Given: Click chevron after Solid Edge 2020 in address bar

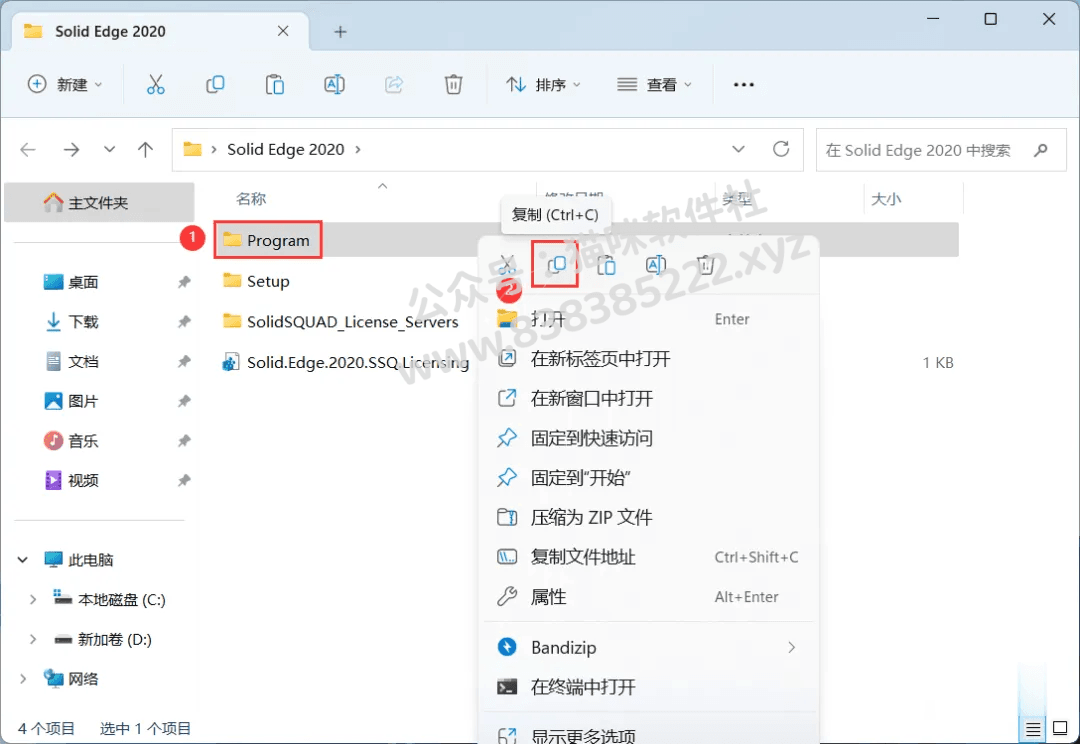Looking at the screenshot, I should point(357,149).
